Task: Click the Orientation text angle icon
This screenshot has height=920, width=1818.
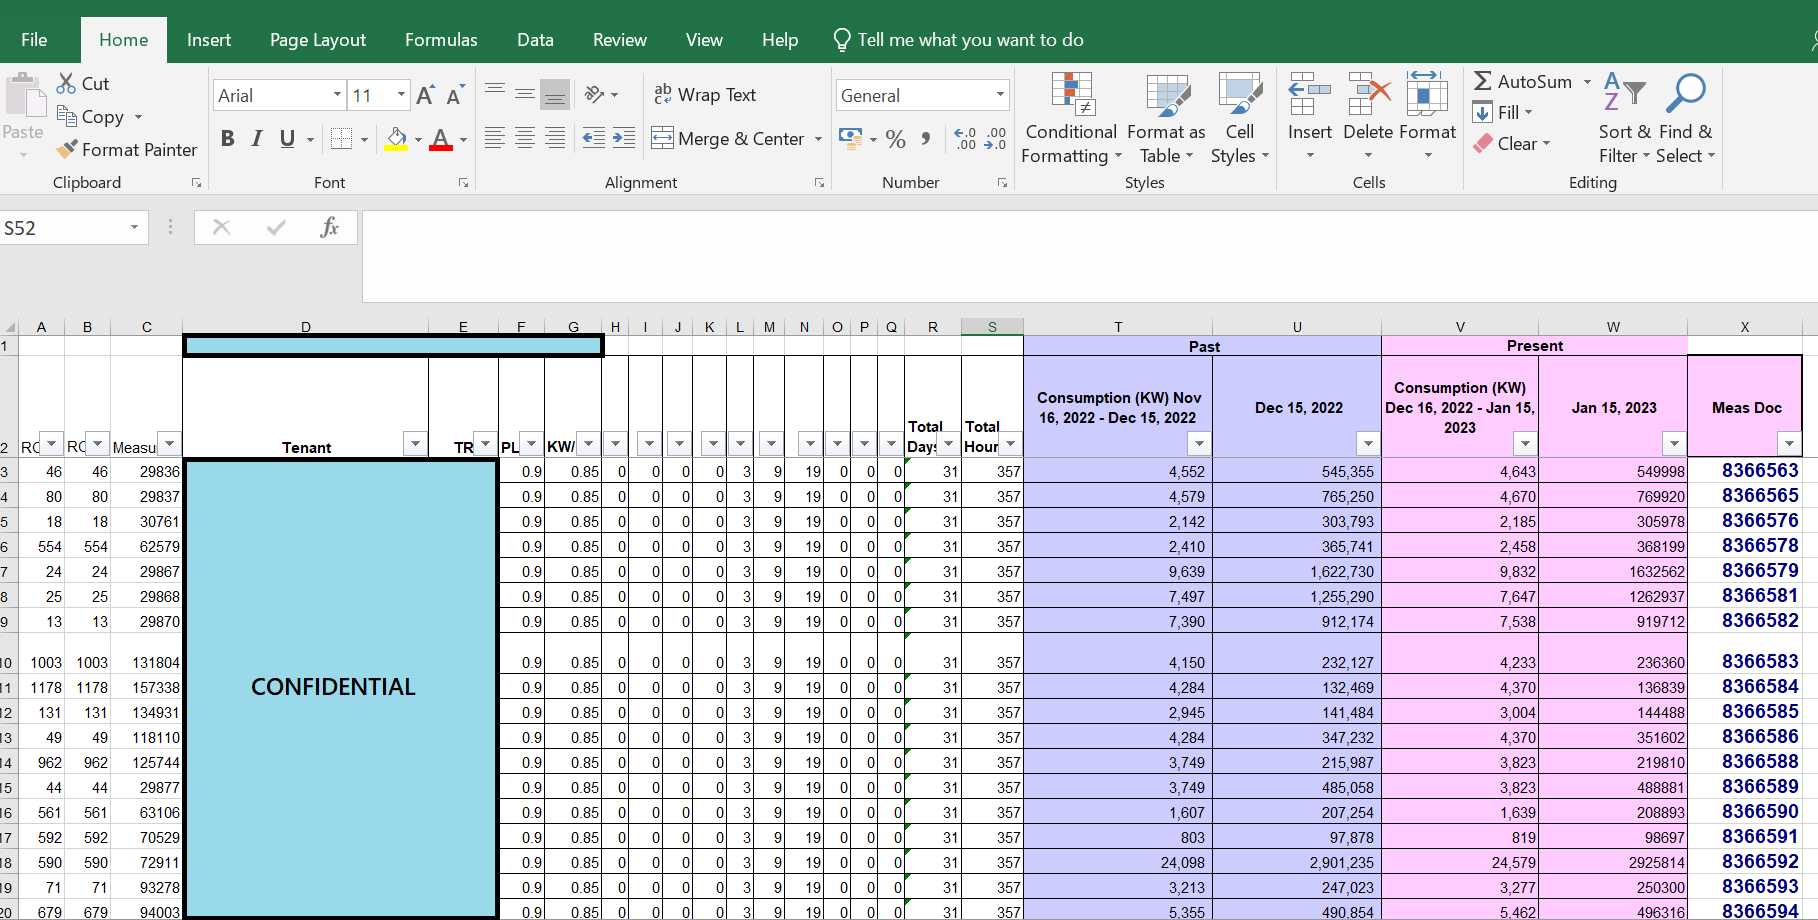Action: click(595, 94)
